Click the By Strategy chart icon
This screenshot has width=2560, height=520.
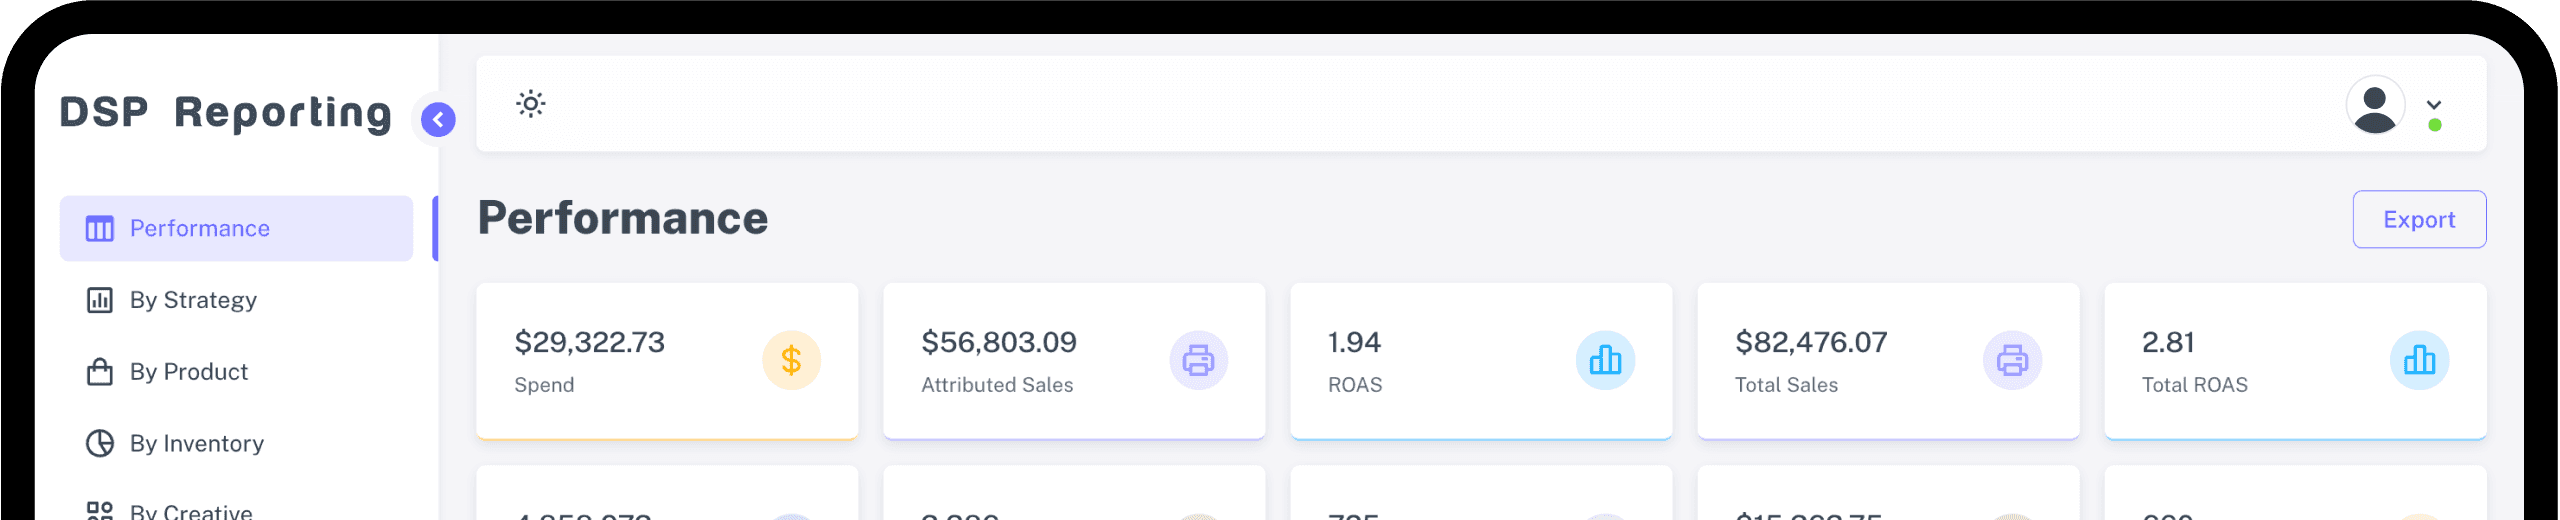[x=100, y=300]
